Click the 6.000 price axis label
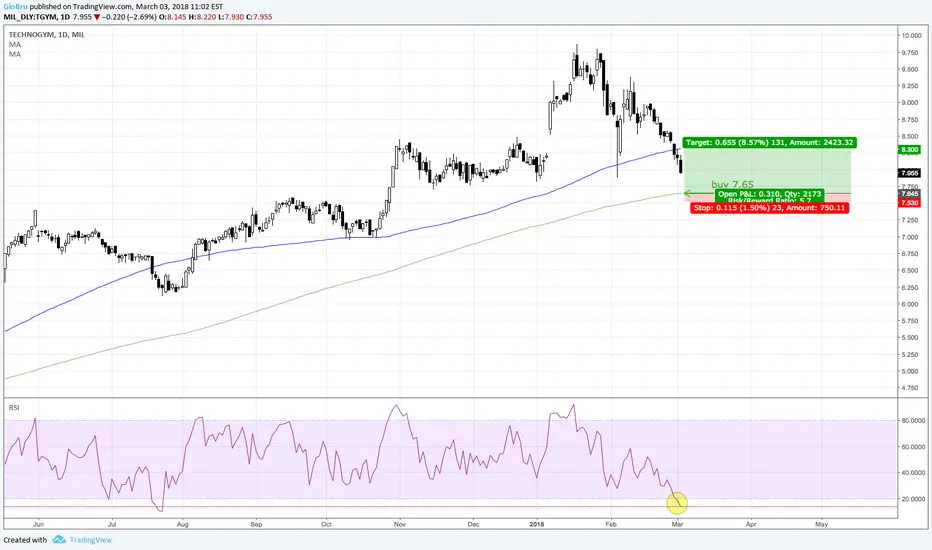 coord(910,304)
